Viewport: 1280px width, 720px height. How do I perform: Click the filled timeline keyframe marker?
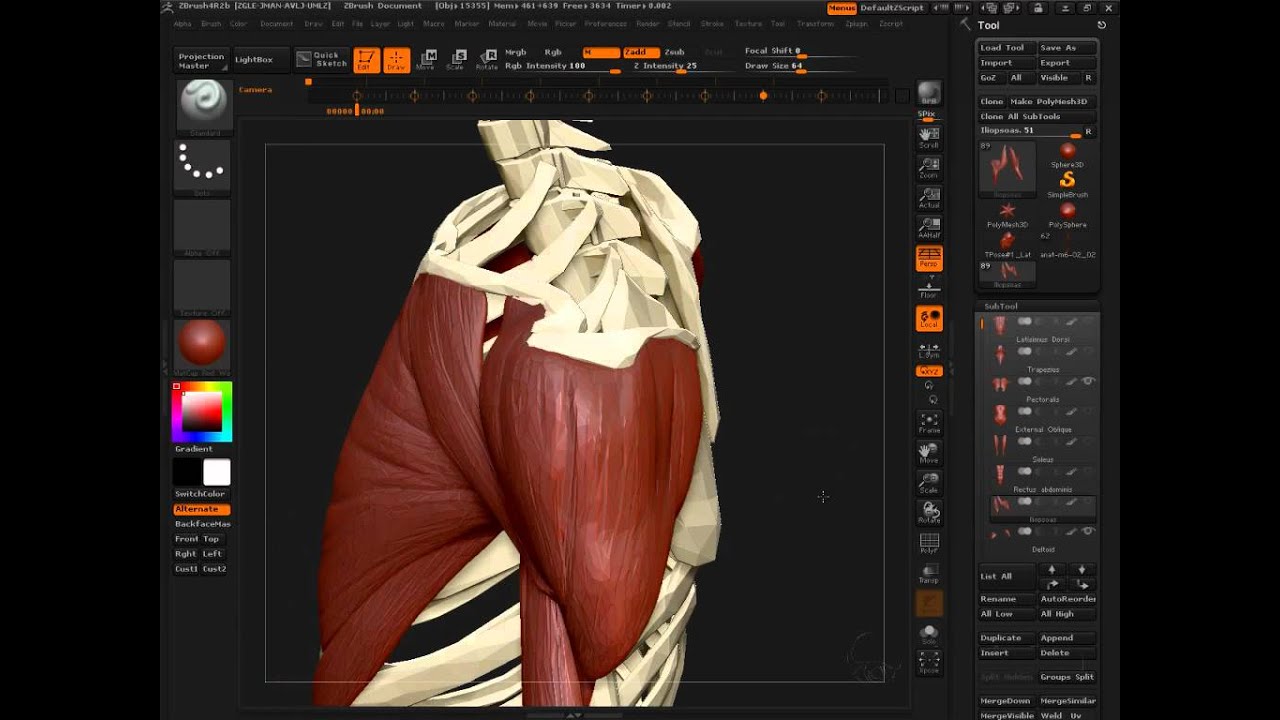click(x=763, y=96)
